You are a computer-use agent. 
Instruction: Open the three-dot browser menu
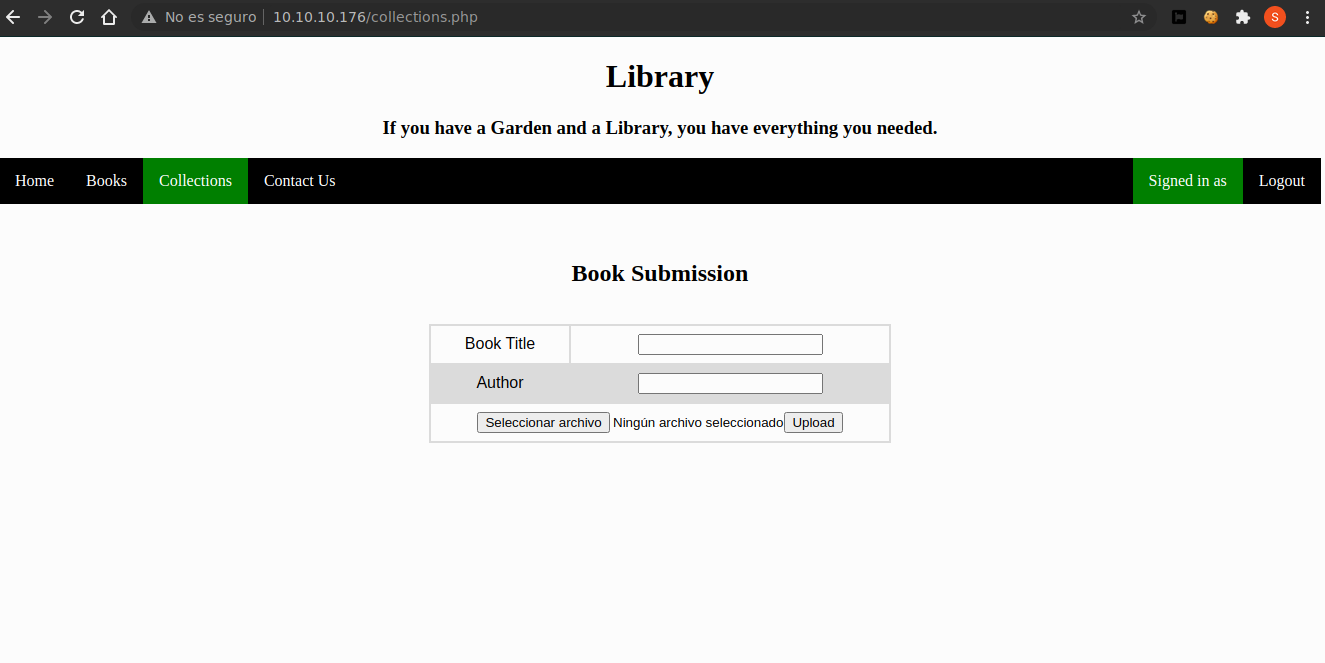[x=1307, y=17]
